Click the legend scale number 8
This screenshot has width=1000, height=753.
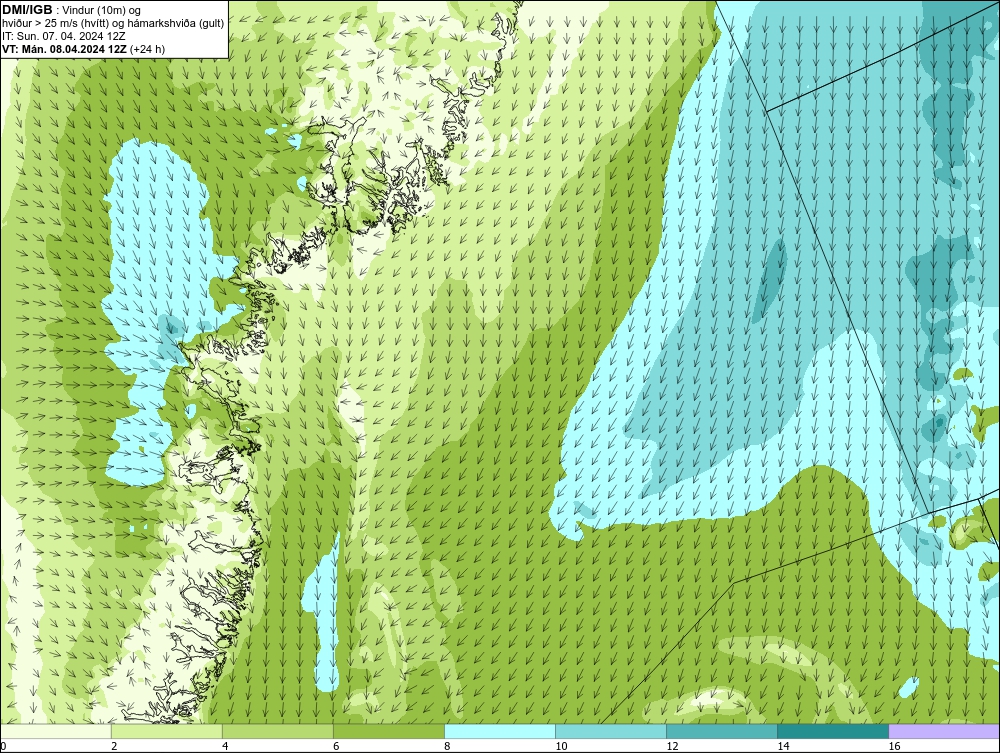[447, 746]
